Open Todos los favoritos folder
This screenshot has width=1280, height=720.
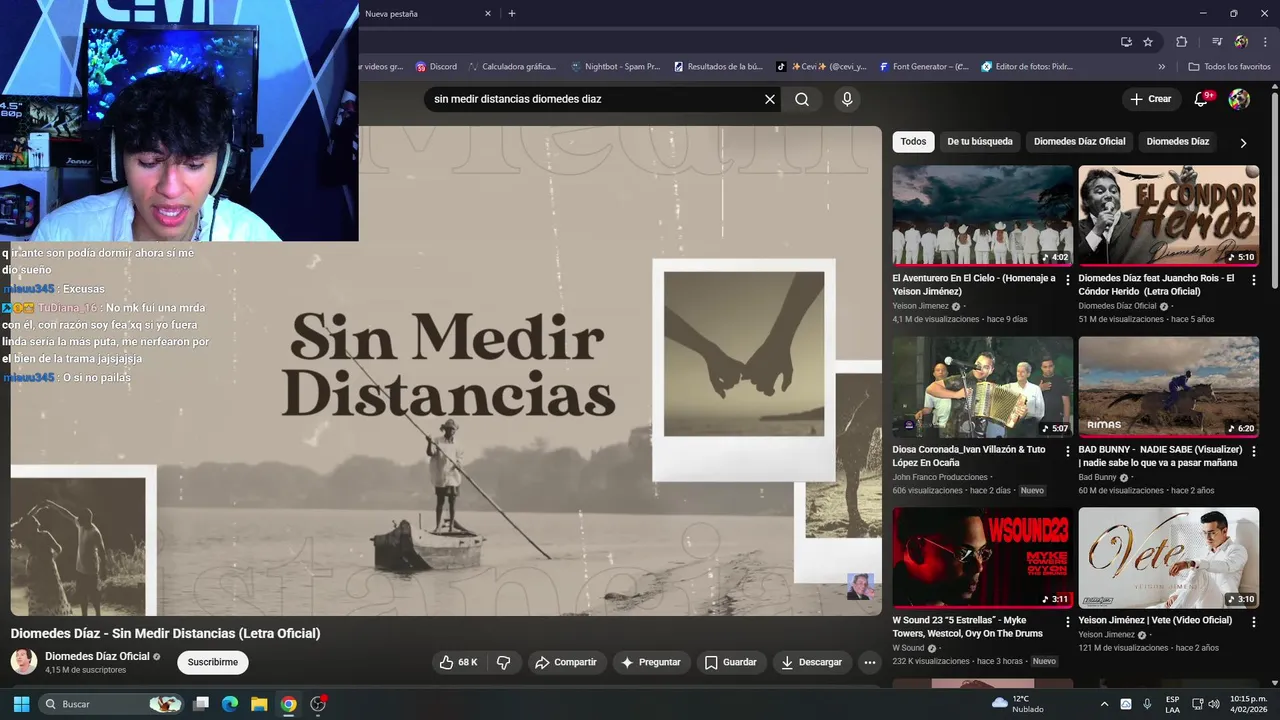(x=1229, y=67)
